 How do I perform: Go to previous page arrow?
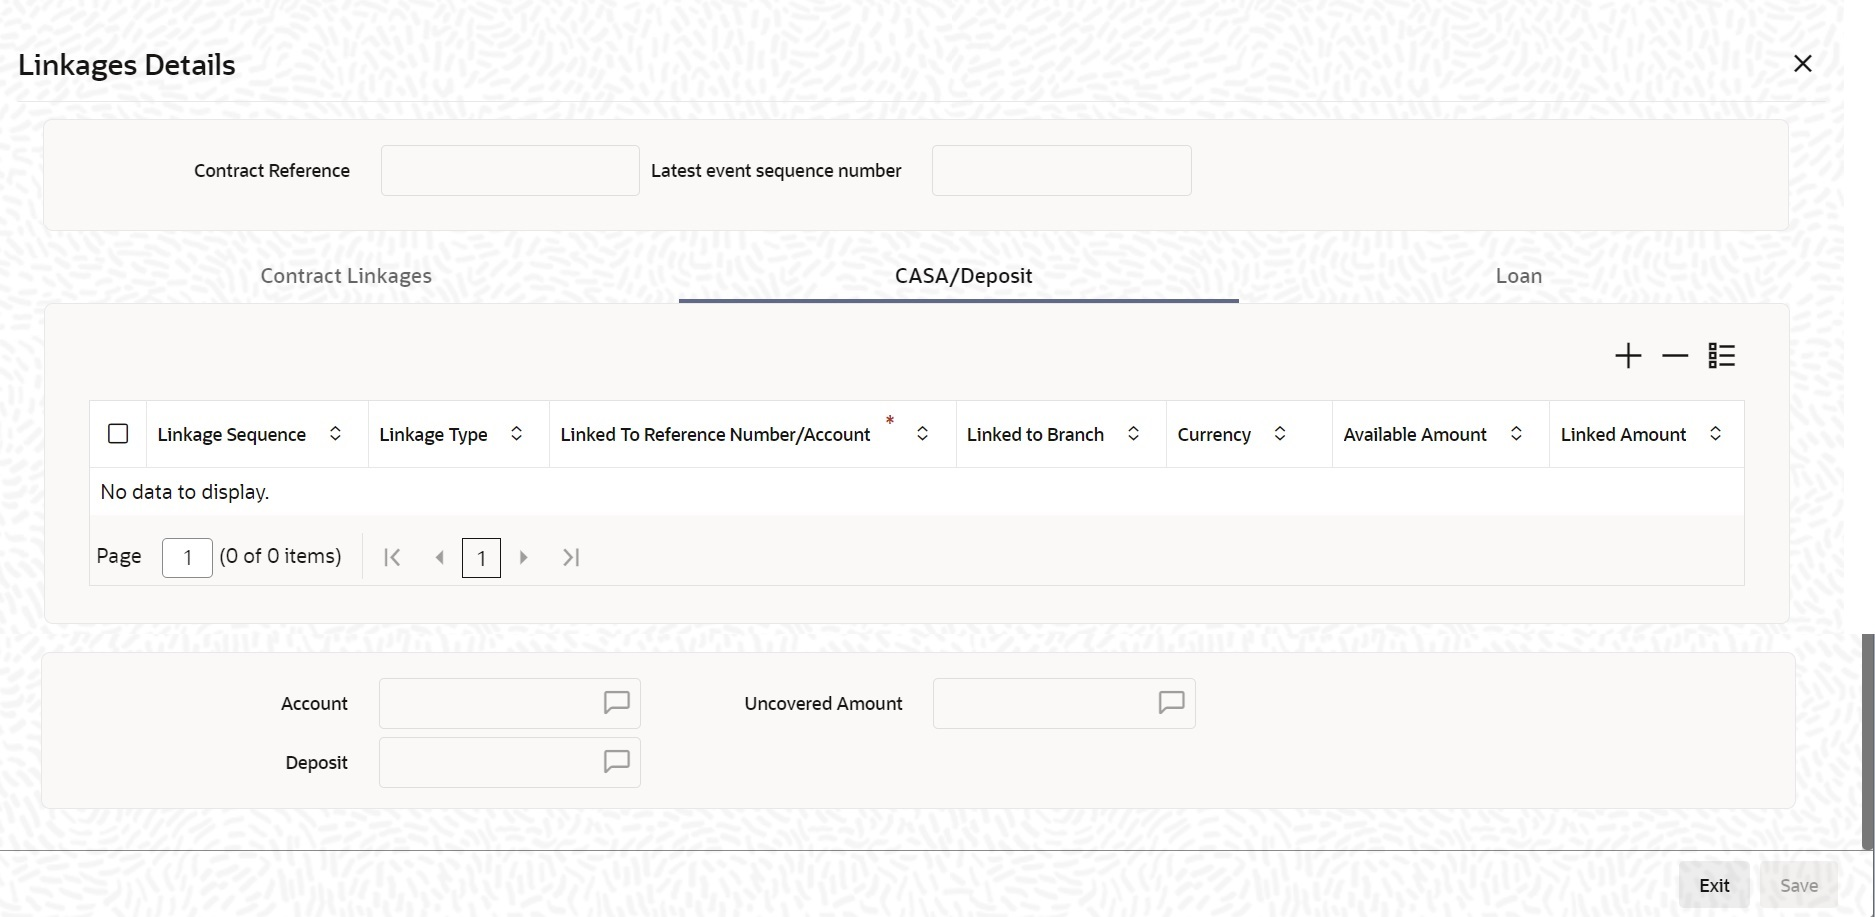point(439,557)
